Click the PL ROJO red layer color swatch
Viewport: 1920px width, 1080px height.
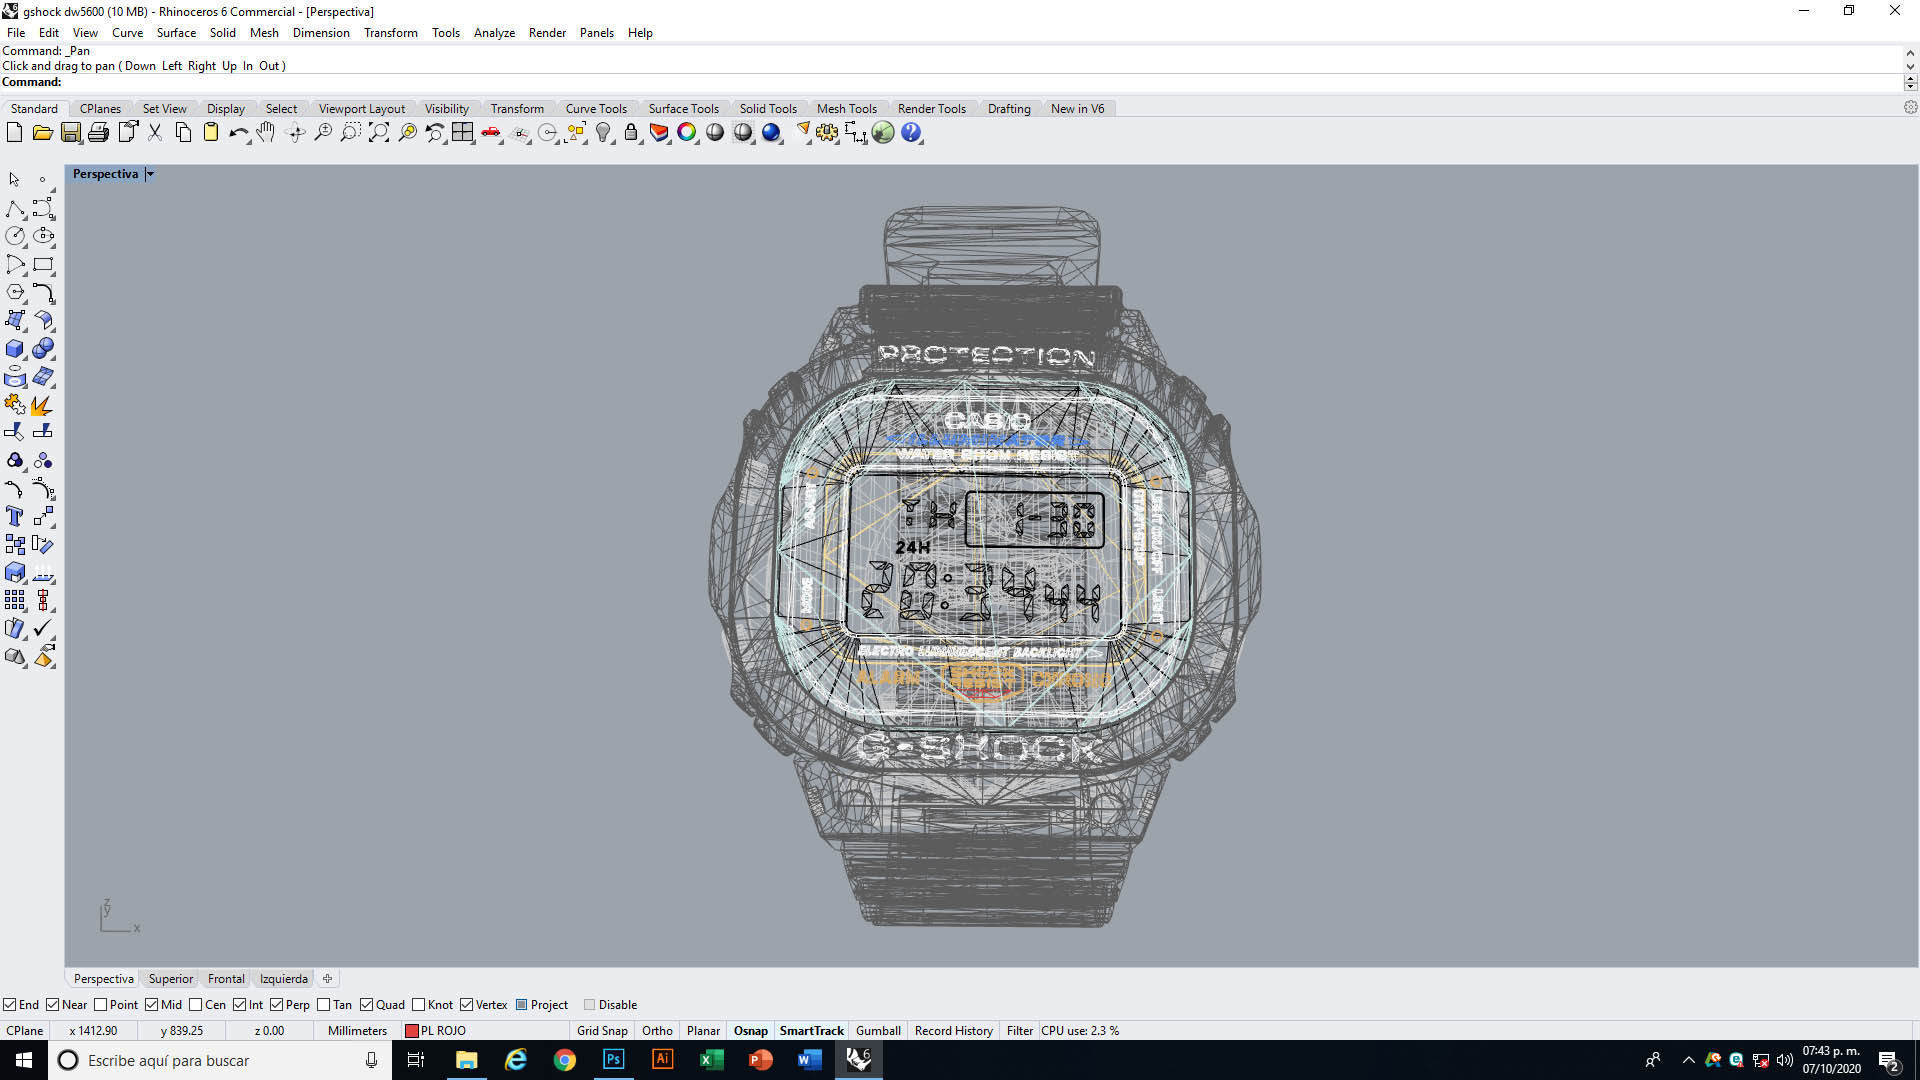[x=411, y=1031]
